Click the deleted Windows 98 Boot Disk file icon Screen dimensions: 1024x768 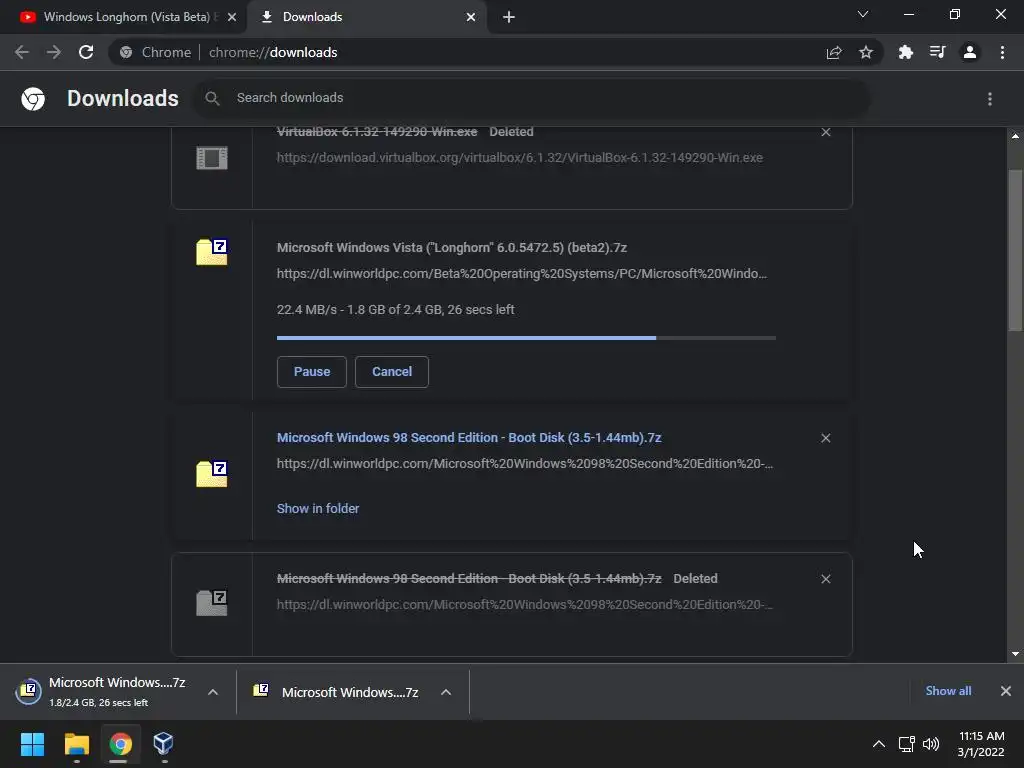click(212, 602)
